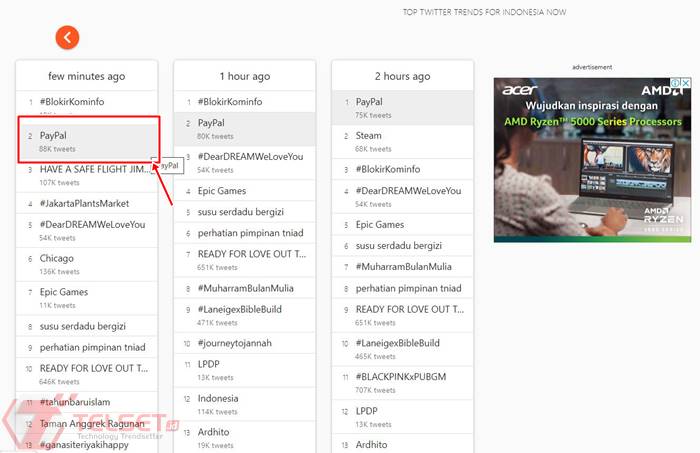This screenshot has width=700, height=453.
Task: Click the 'few minutes ago' column header
Action: (87, 76)
